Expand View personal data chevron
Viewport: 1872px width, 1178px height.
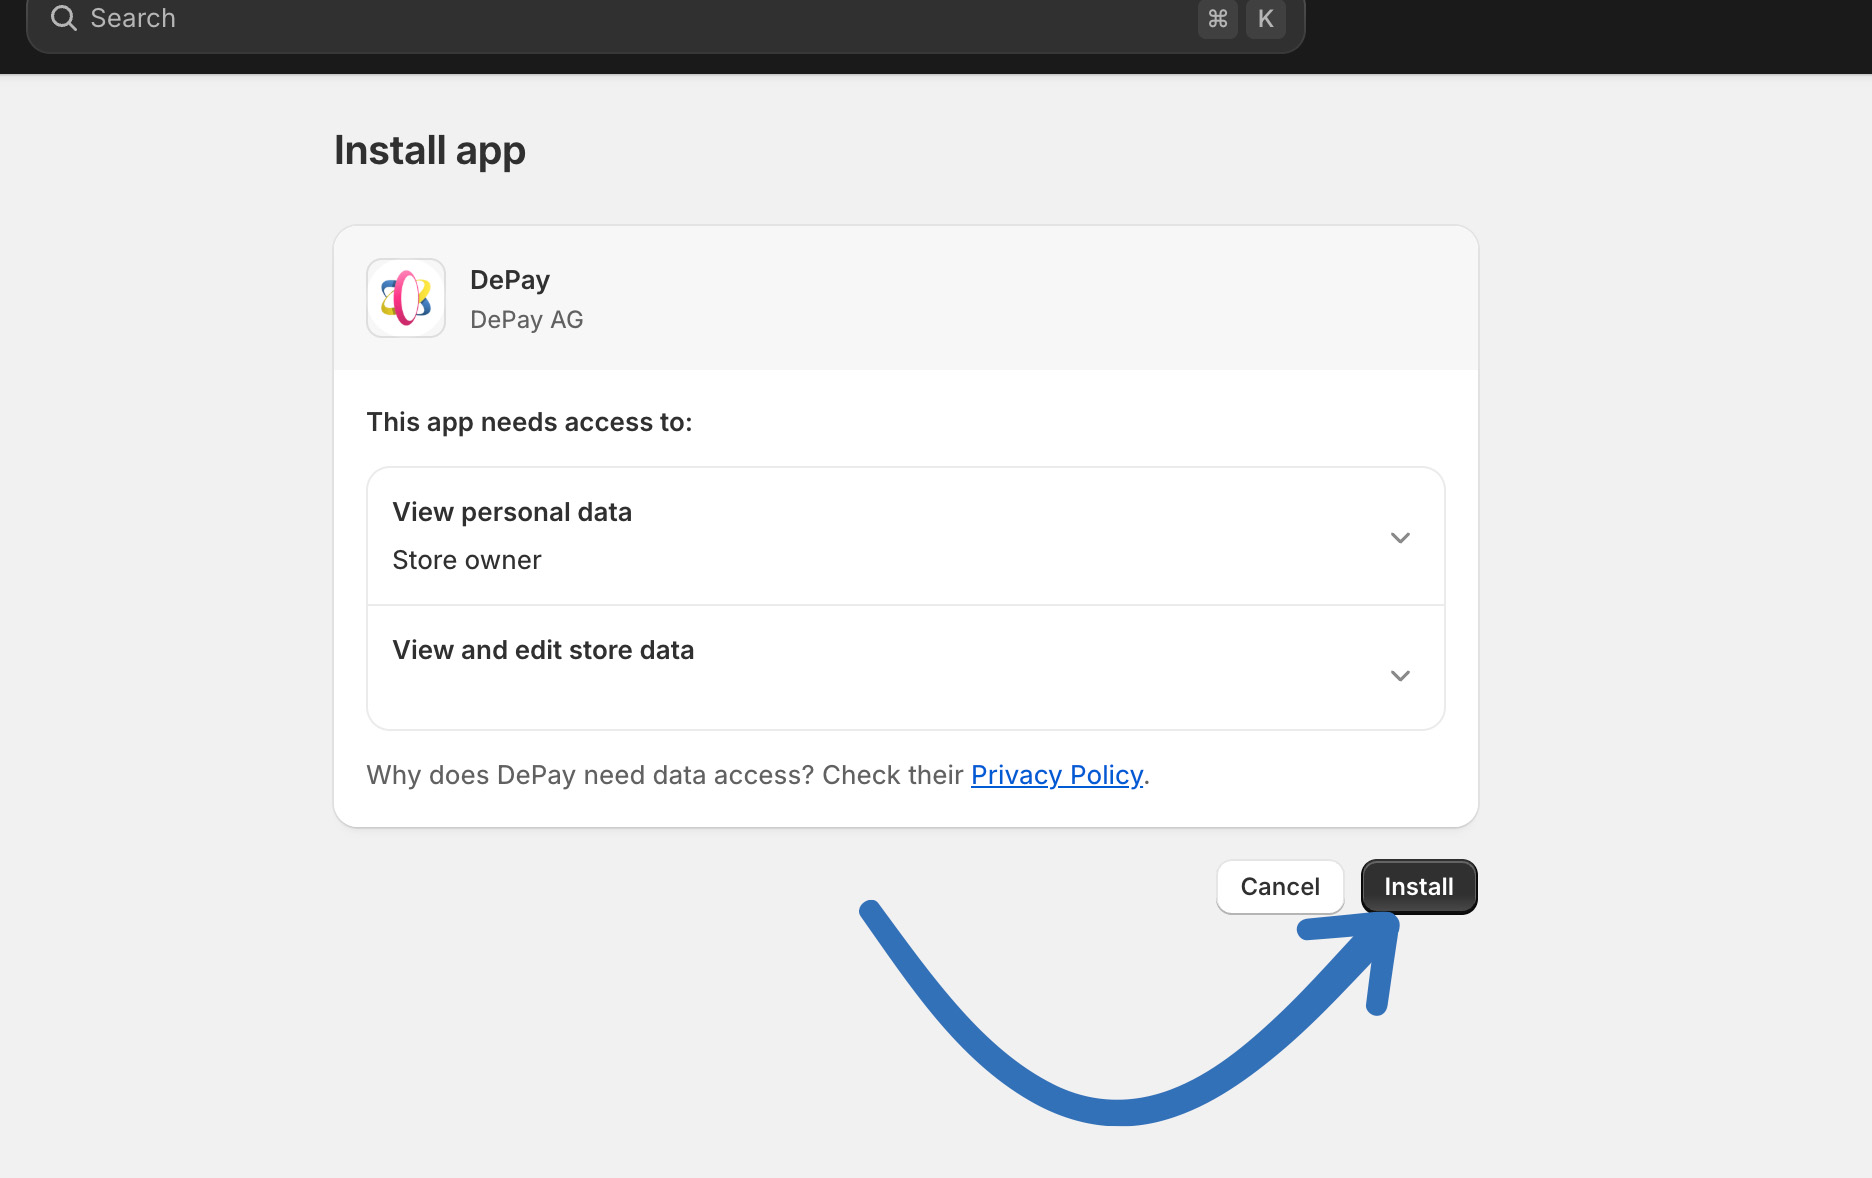click(1400, 537)
